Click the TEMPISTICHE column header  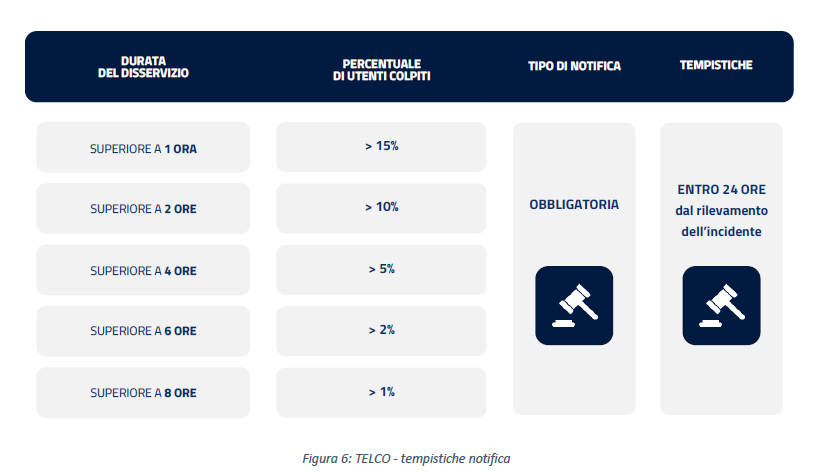point(716,66)
